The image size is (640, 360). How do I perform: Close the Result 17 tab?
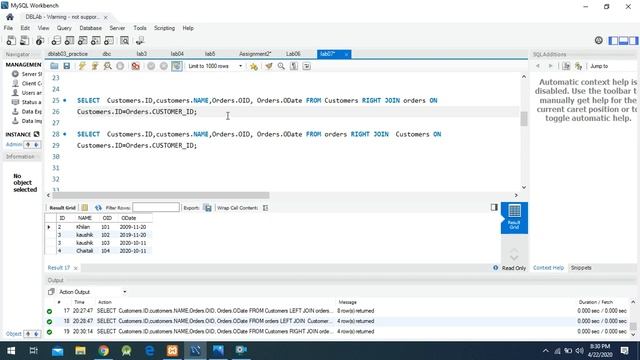(x=76, y=268)
